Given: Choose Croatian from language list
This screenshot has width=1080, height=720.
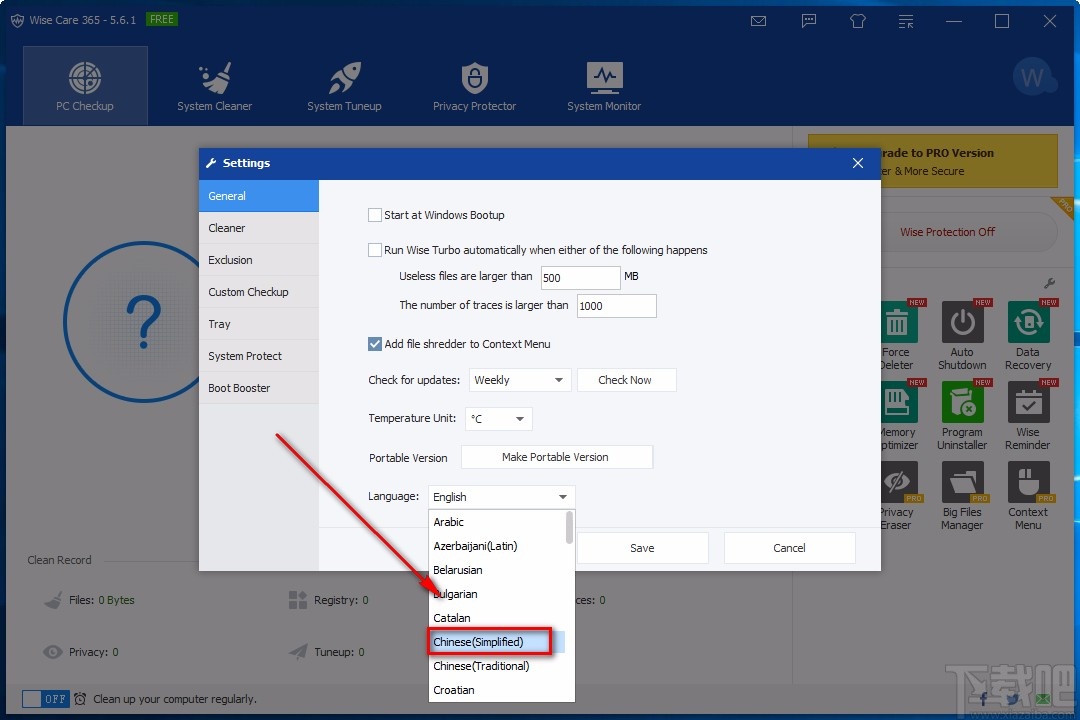Looking at the screenshot, I should 497,690.
